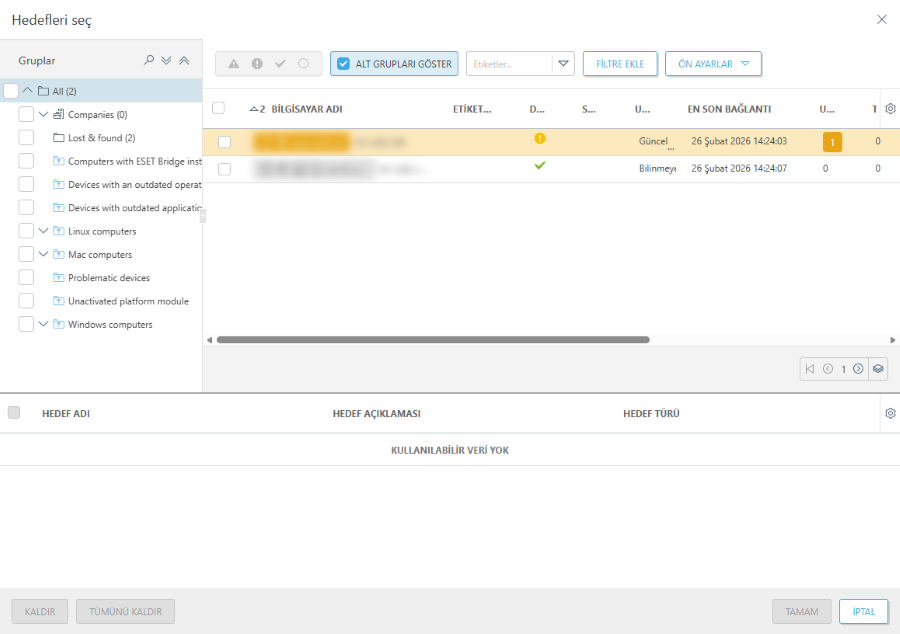Tick the HEDEF ADI header checkbox
Viewport: 900px width, 634px height.
tap(14, 413)
